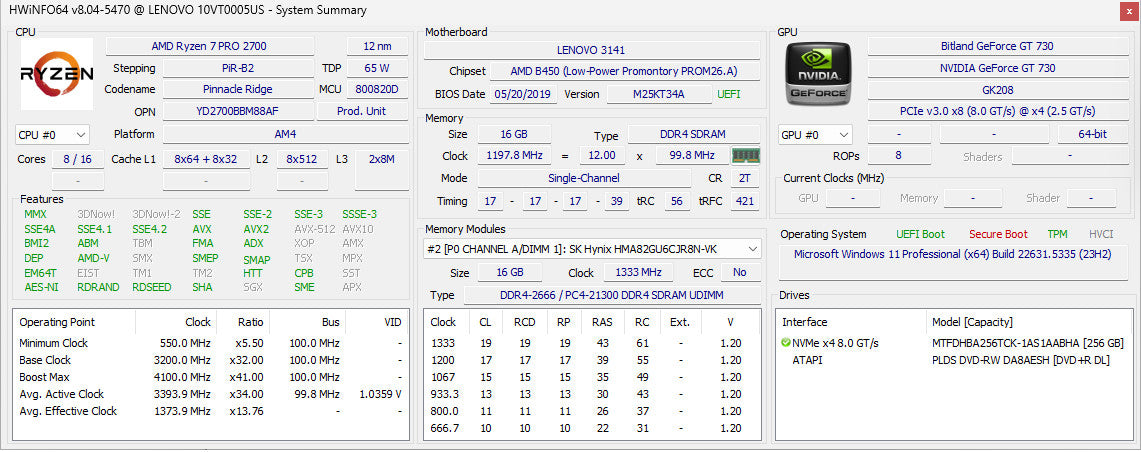Click the GK208 GPU codename field
Viewport: 1141px width, 452px height.
tap(997, 89)
